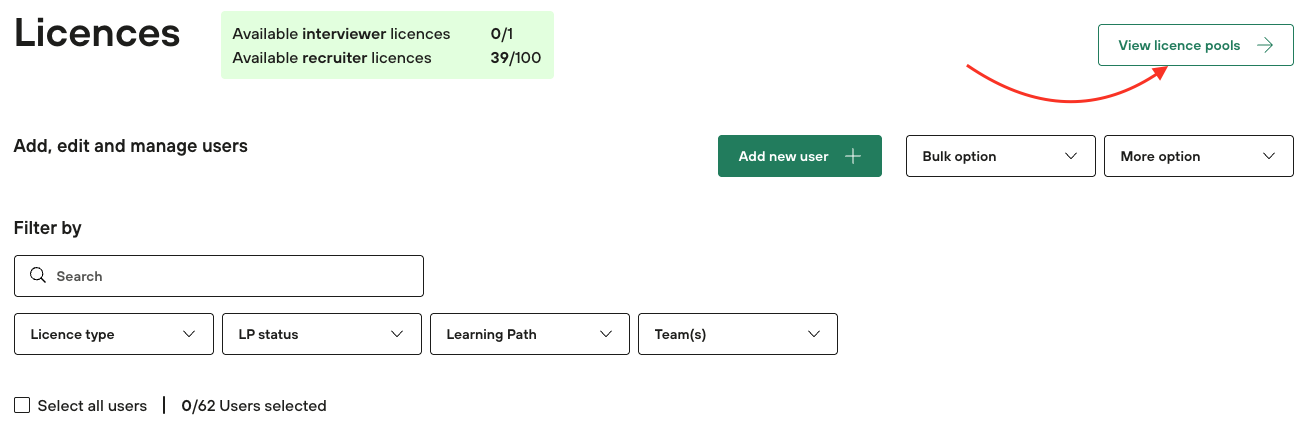Expand the LP status filter
This screenshot has height=430, width=1313.
[x=322, y=334]
